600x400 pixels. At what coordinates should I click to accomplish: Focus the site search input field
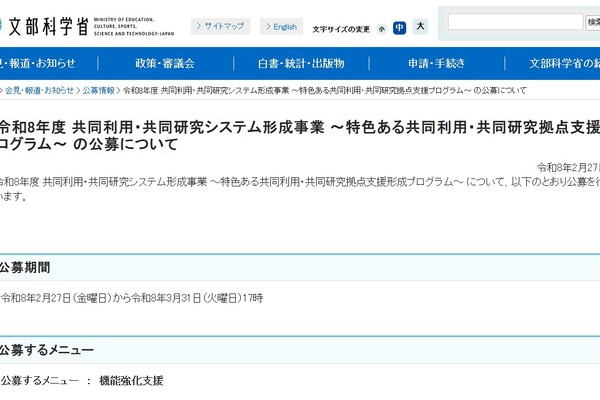click(515, 22)
